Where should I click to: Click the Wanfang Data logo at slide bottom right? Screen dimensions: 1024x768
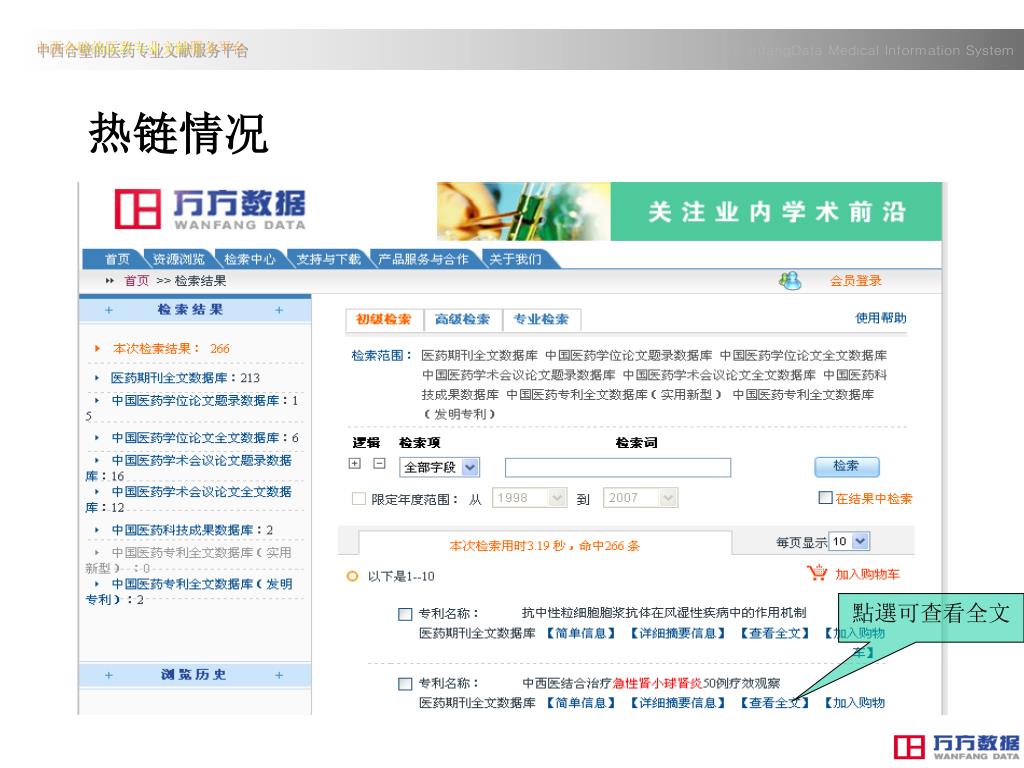click(956, 747)
